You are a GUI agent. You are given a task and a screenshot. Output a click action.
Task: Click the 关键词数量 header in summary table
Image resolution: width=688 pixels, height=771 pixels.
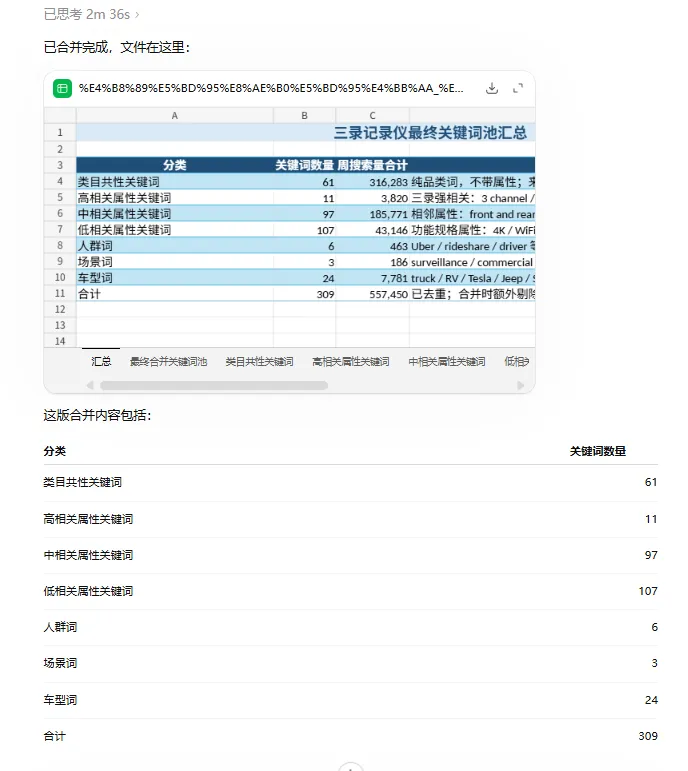[x=598, y=451]
